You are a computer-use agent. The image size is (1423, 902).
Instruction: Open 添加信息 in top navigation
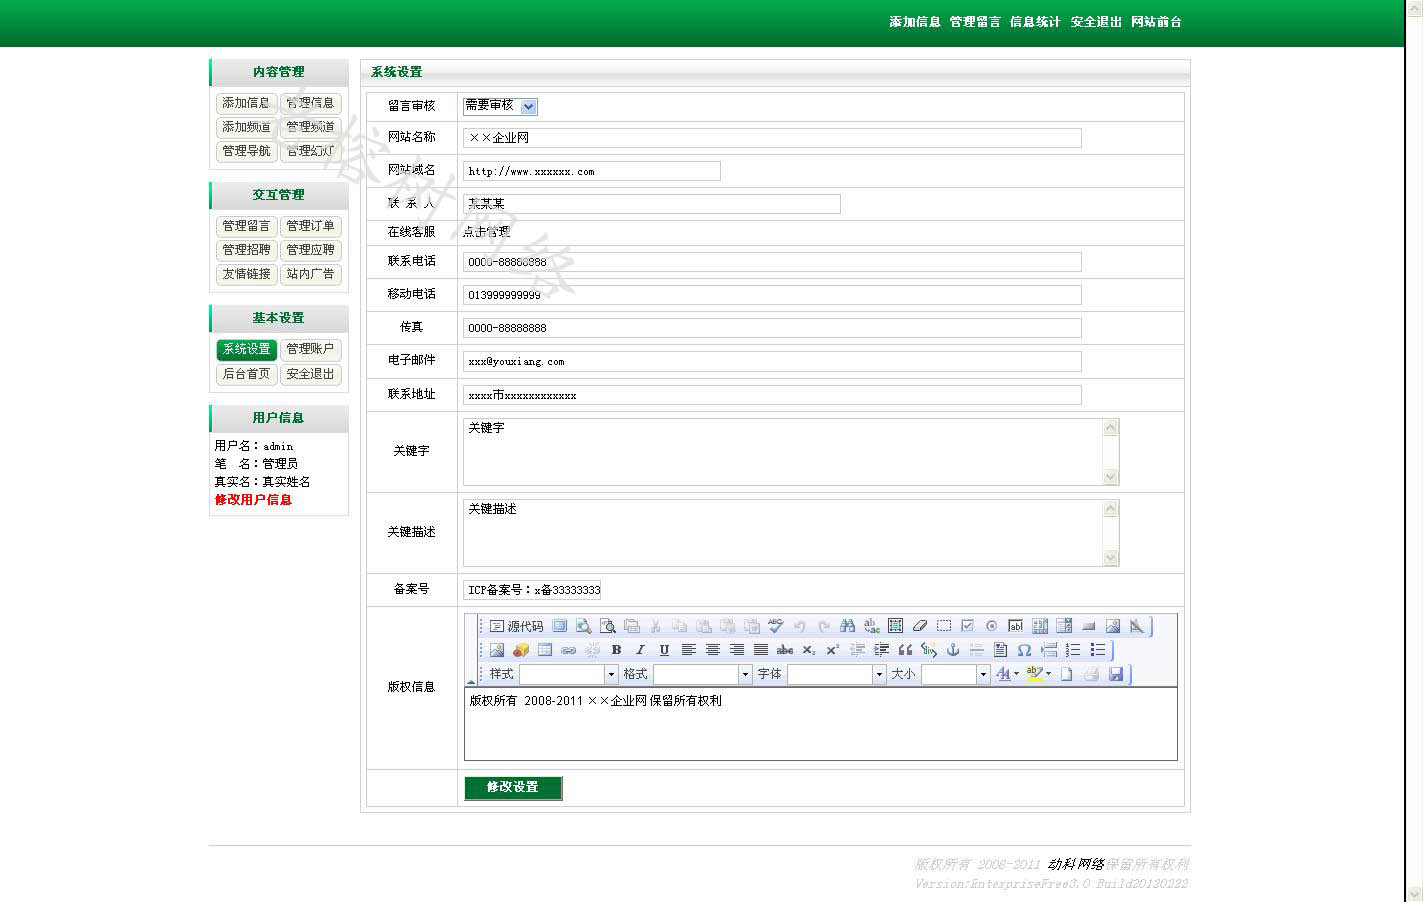pos(915,21)
